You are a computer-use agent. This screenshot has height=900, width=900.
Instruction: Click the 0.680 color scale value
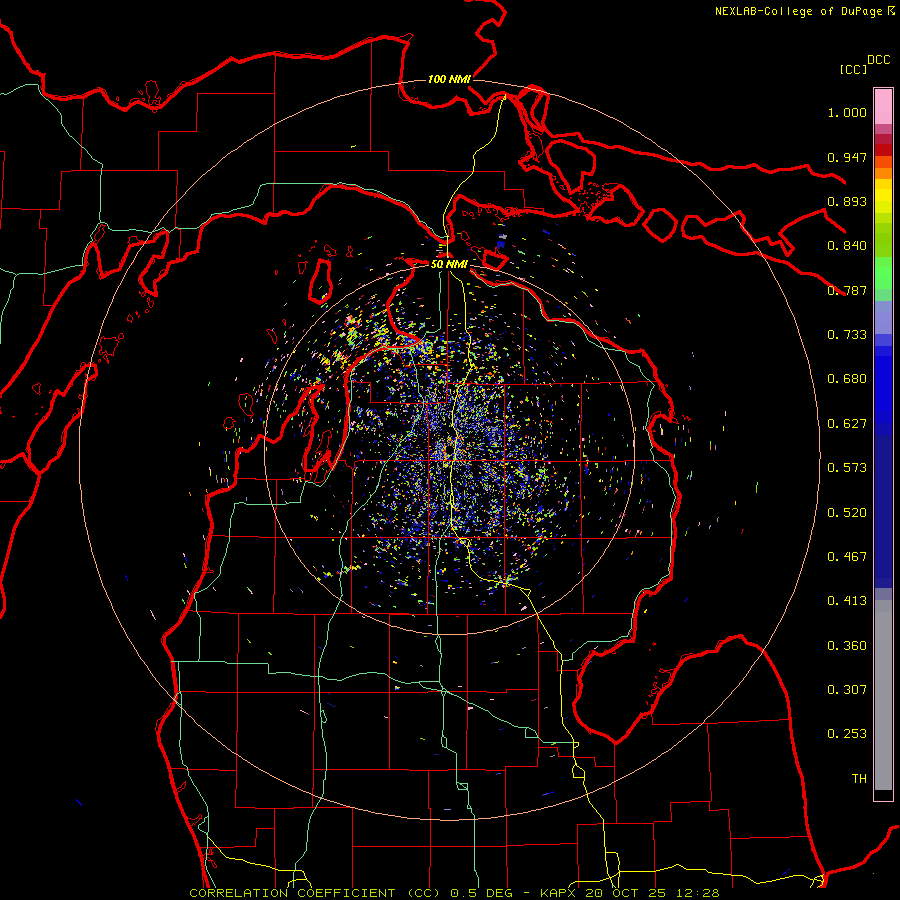pyautogui.click(x=847, y=379)
